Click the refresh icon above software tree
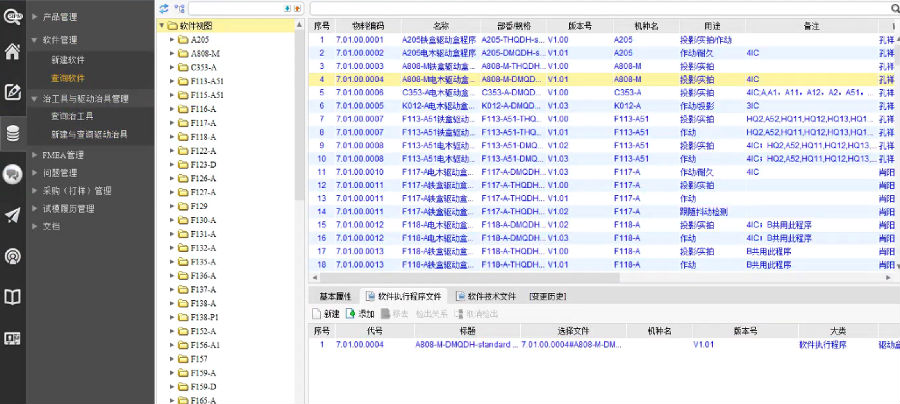 [164, 8]
